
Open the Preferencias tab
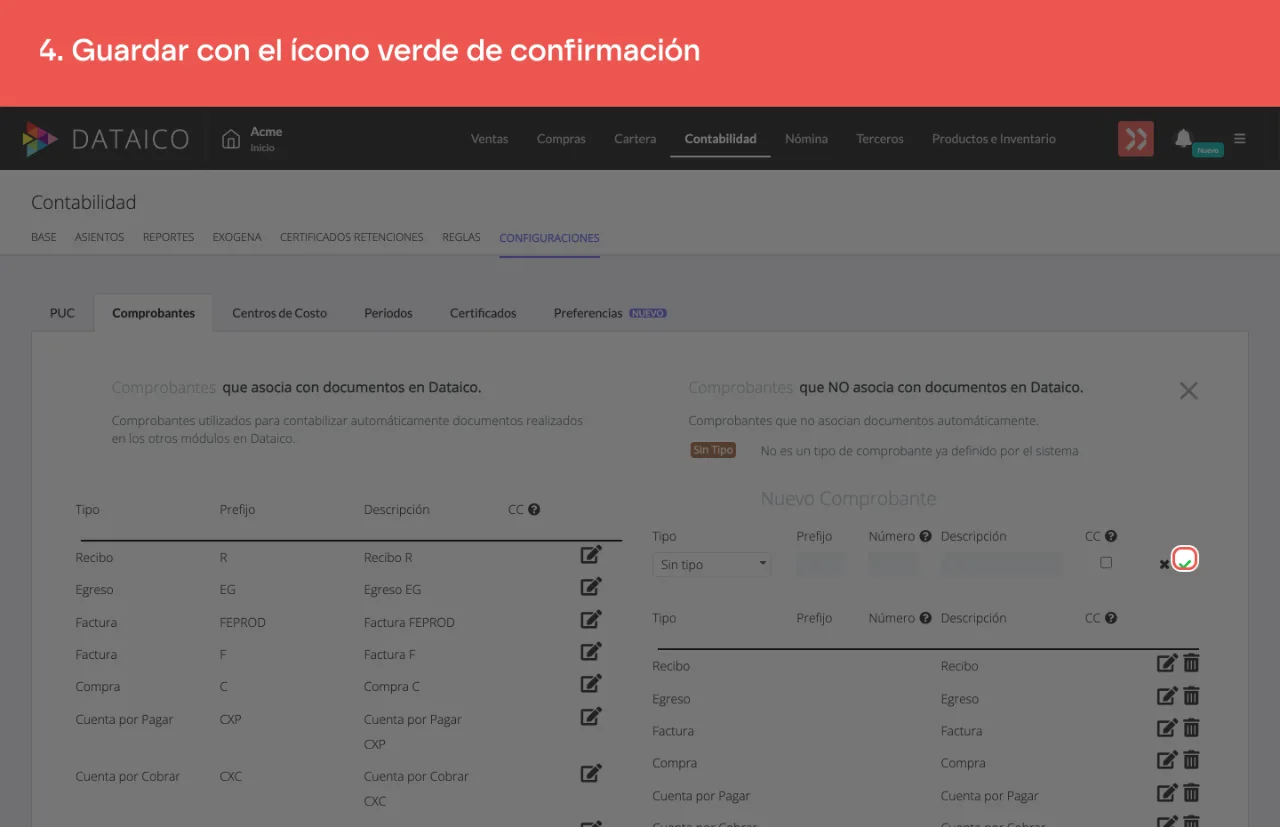(x=610, y=313)
